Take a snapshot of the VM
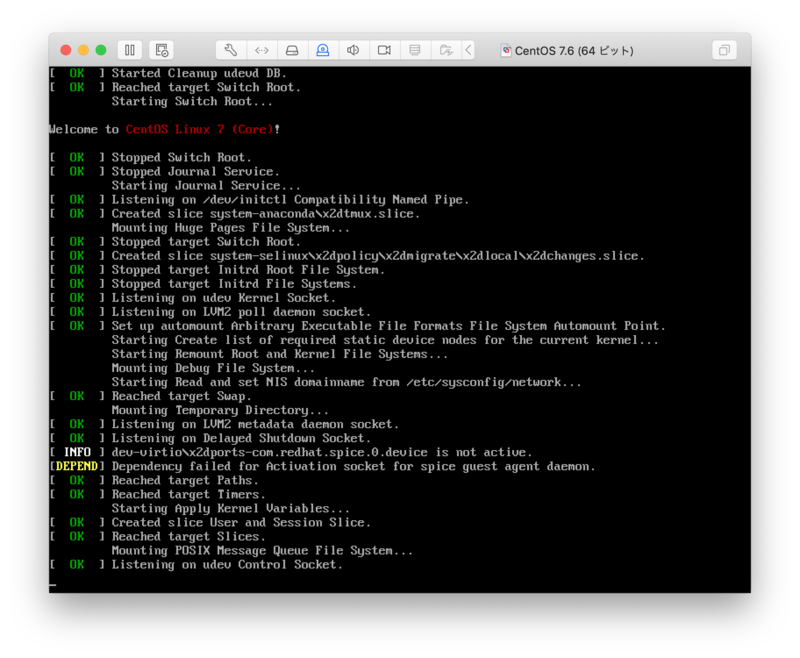This screenshot has width=800, height=658. [162, 50]
